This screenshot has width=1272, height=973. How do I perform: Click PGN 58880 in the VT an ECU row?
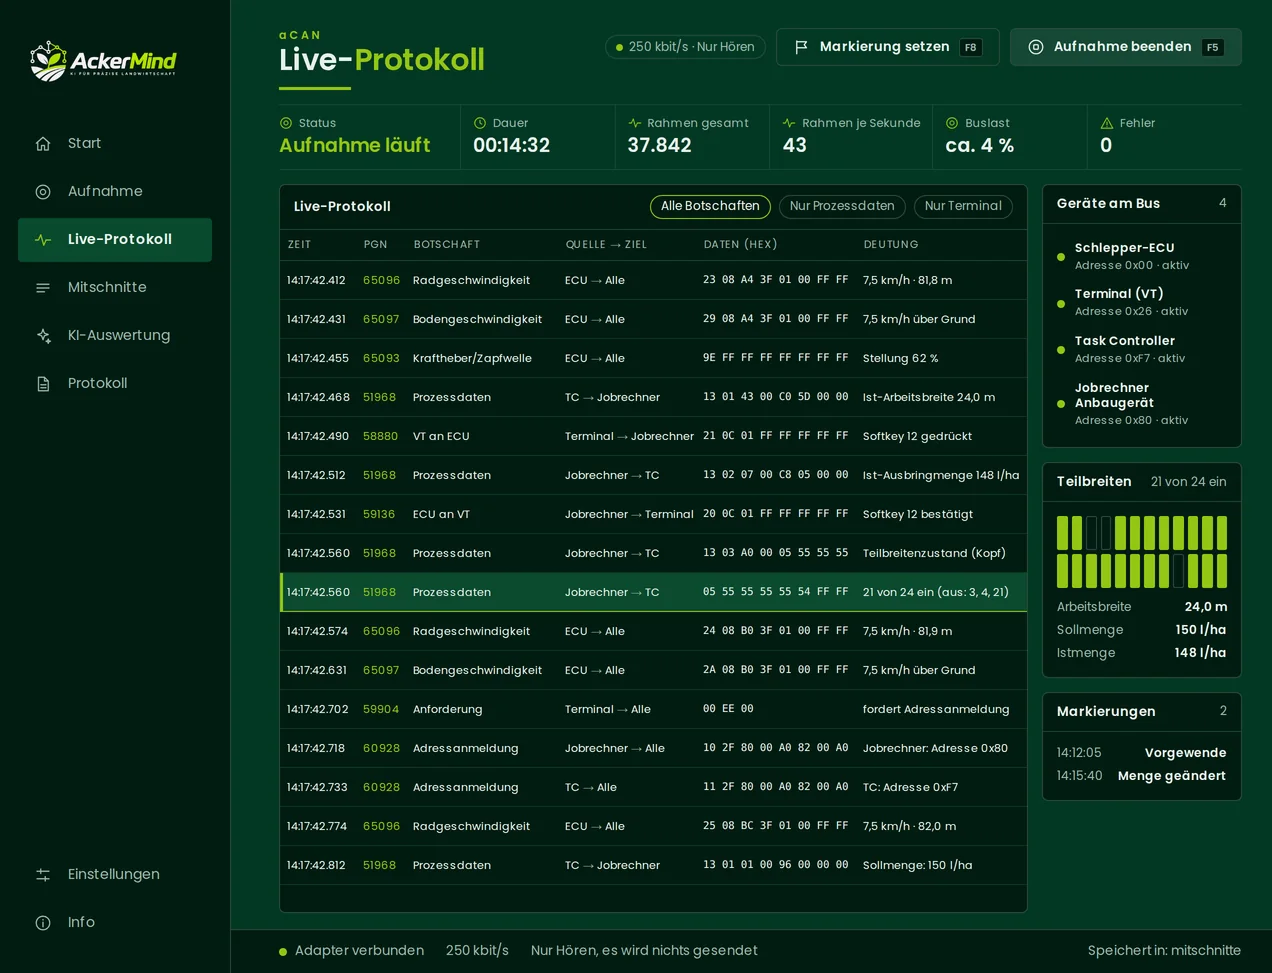pyautogui.click(x=380, y=436)
